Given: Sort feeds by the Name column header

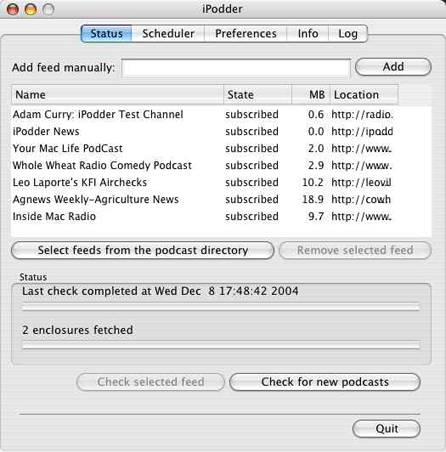Looking at the screenshot, I should 117,95.
